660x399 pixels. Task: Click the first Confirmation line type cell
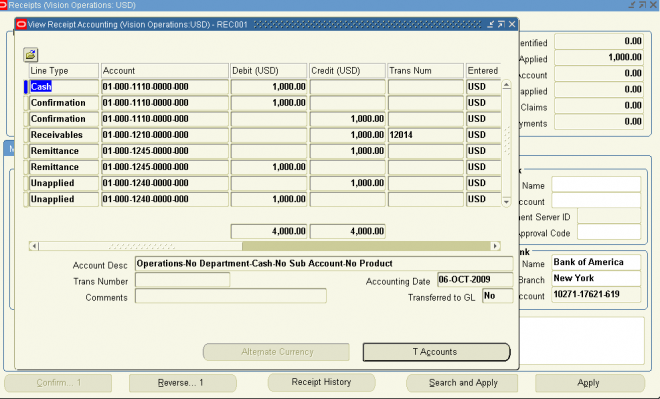tap(63, 103)
